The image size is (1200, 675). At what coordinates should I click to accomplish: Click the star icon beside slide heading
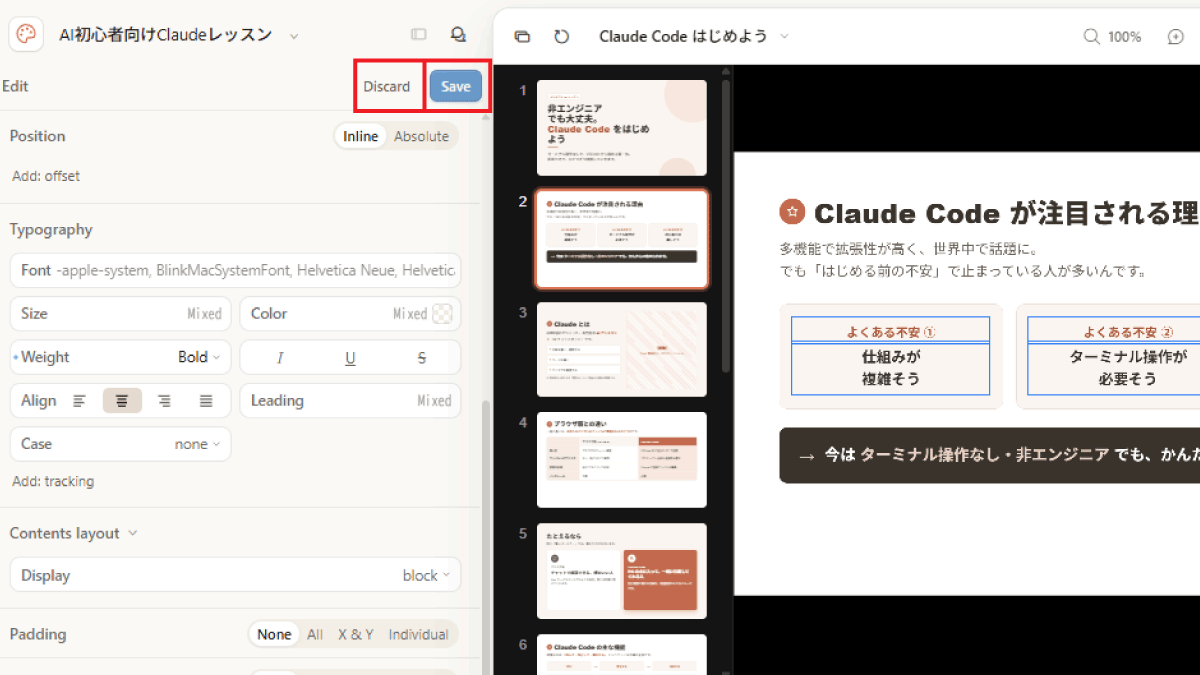coord(792,212)
